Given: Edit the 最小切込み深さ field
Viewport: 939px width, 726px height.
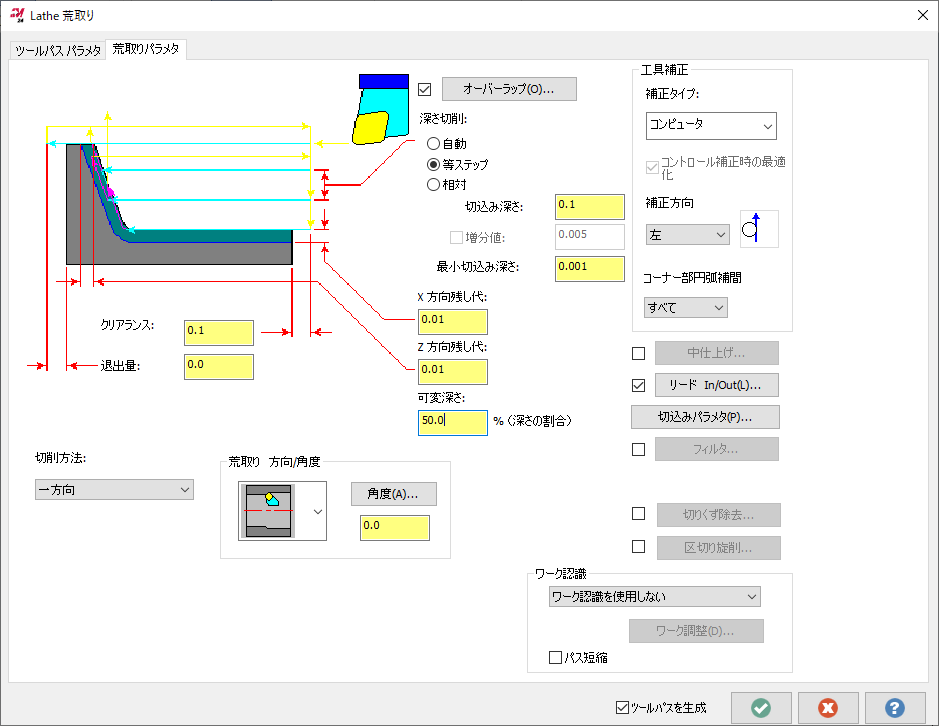Looking at the screenshot, I should 589,269.
